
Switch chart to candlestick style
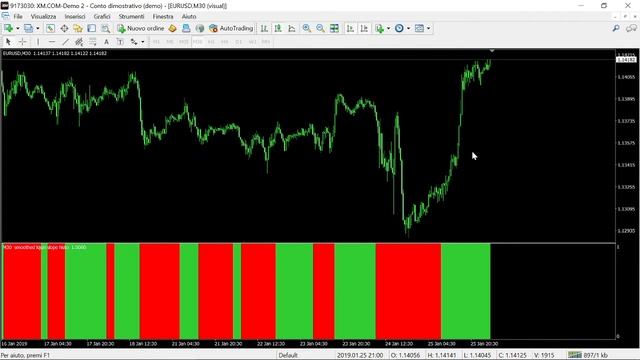278,28
